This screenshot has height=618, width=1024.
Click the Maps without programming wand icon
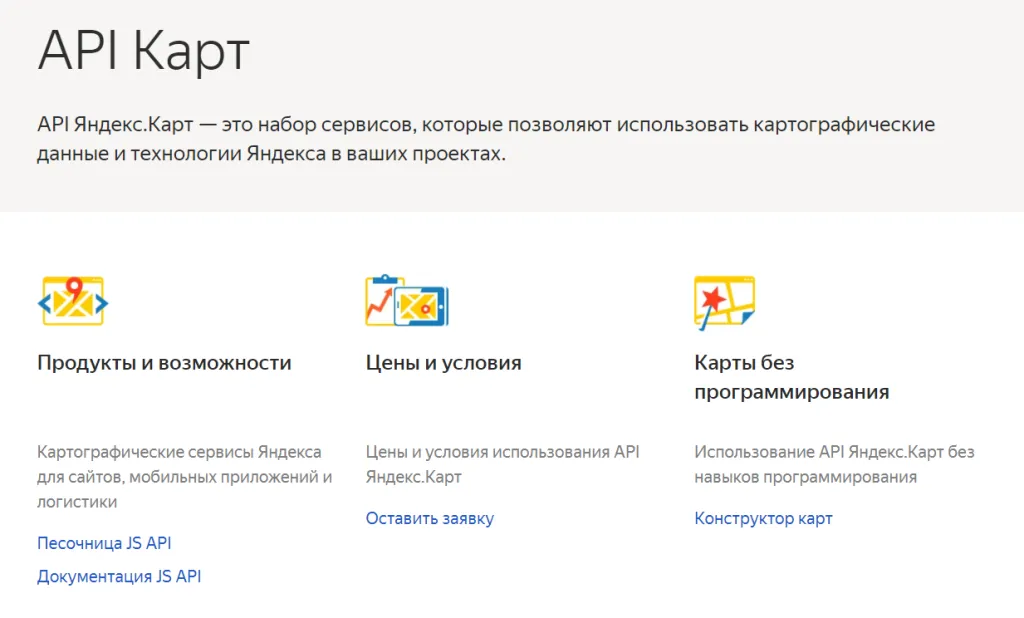coord(724,302)
